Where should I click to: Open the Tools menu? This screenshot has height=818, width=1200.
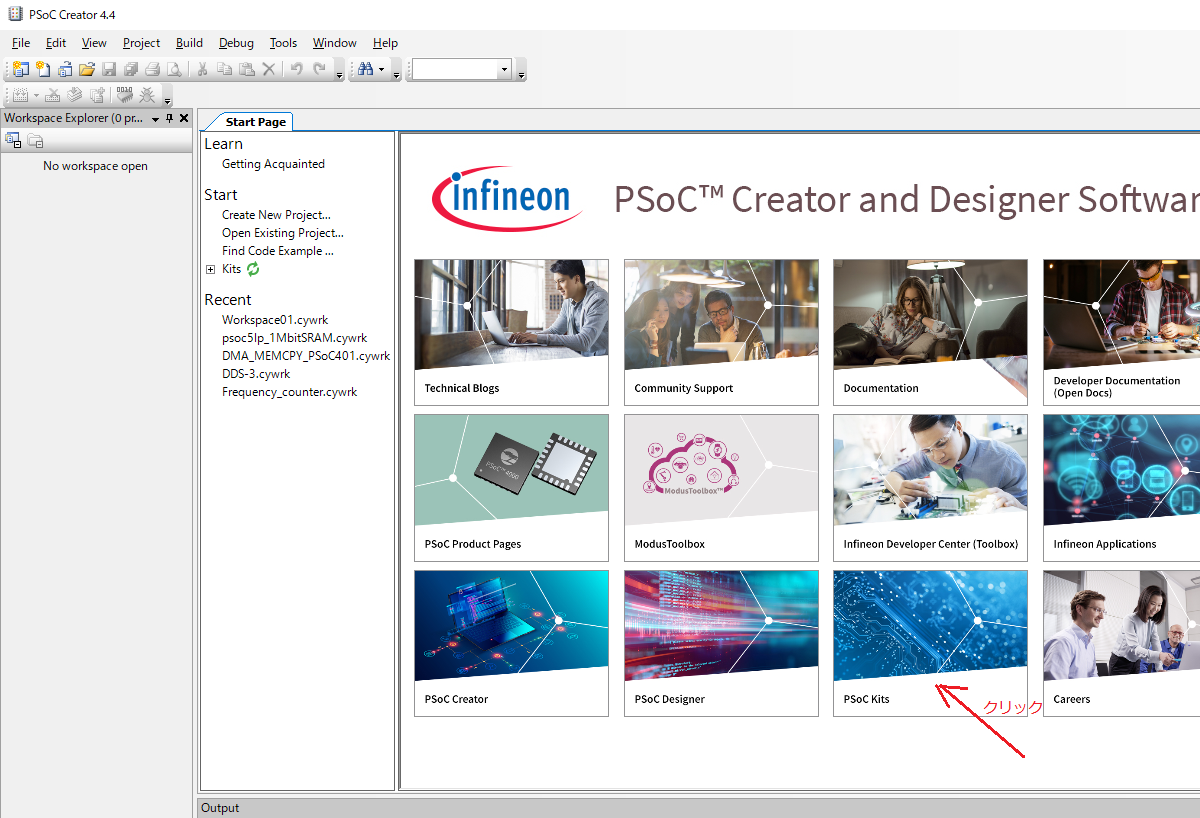coord(283,43)
